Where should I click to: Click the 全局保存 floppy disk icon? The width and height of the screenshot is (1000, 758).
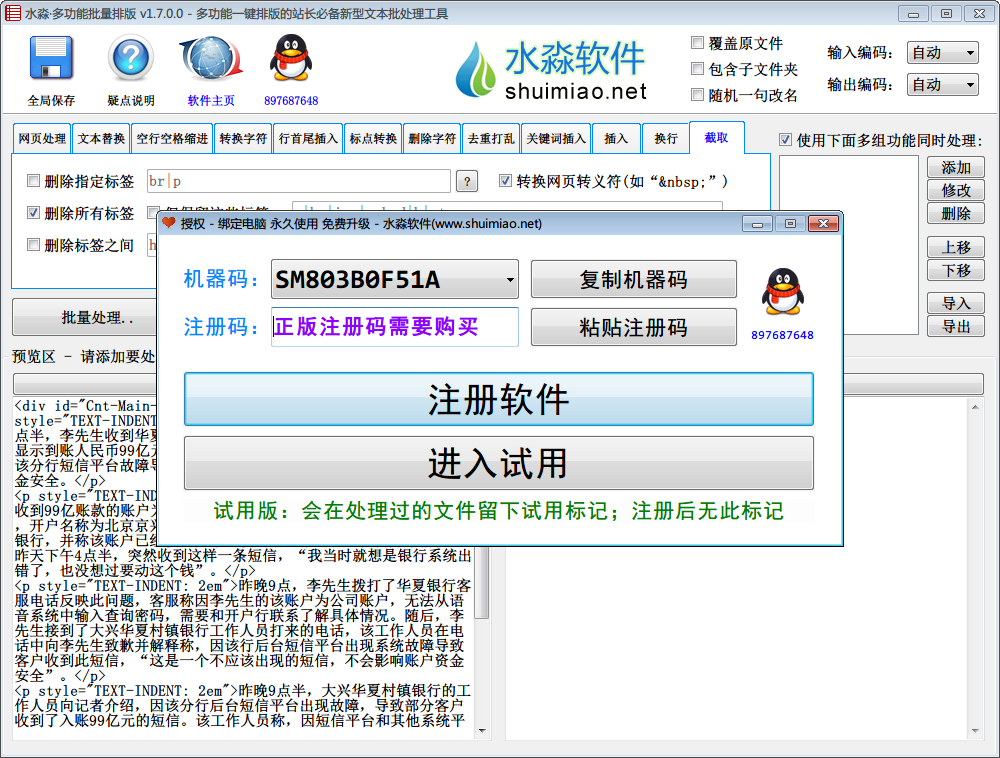pyautogui.click(x=51, y=57)
